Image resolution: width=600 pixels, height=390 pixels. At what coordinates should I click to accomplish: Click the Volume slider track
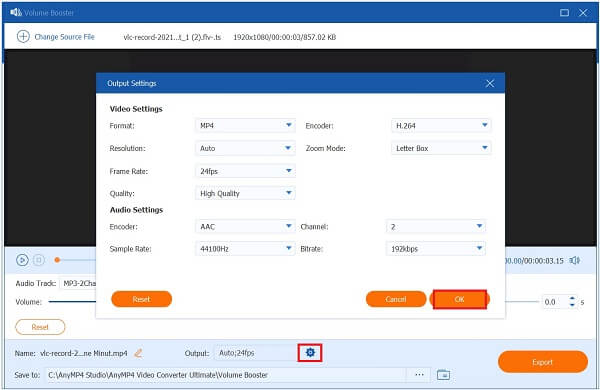pyautogui.click(x=72, y=302)
